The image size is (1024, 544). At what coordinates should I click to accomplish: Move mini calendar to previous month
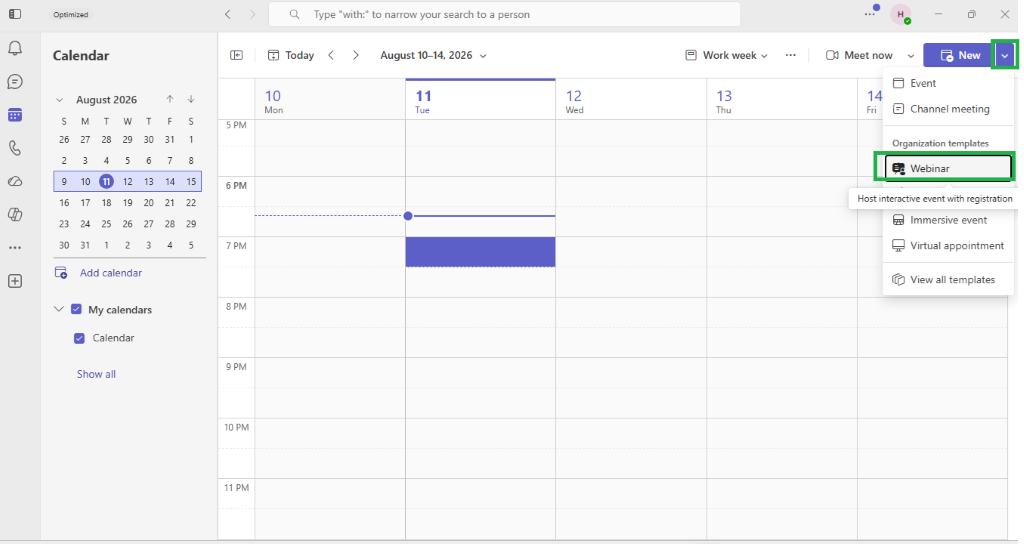(170, 99)
